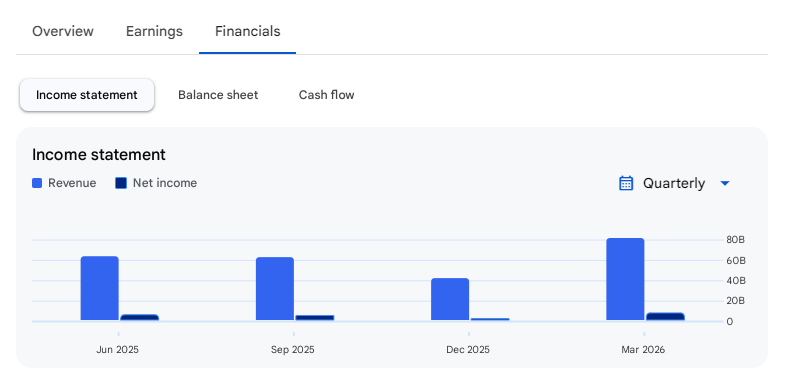This screenshot has width=786, height=386.
Task: Choose the Income statement pill
Action: pos(87,95)
